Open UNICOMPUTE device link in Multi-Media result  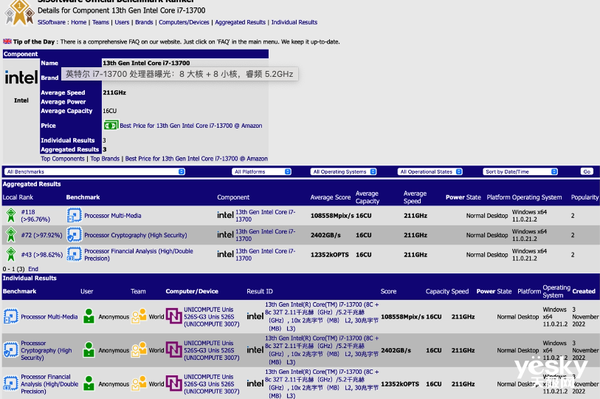pyautogui.click(x=212, y=316)
